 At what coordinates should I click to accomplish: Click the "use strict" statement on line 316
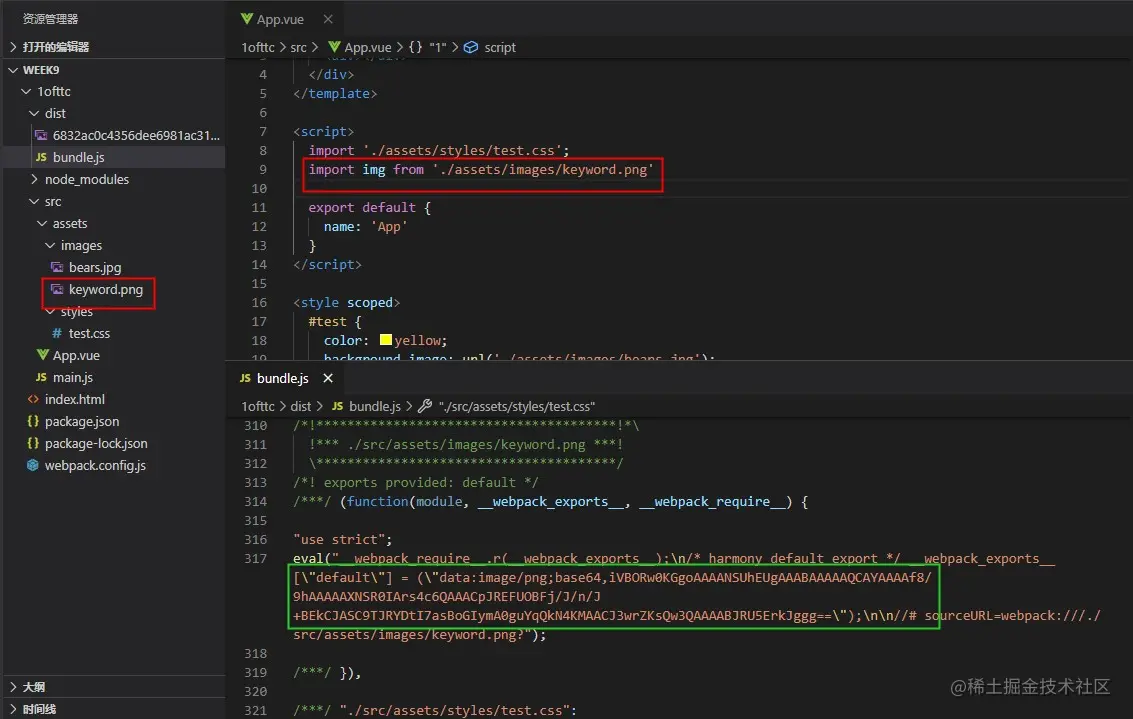(x=343, y=540)
